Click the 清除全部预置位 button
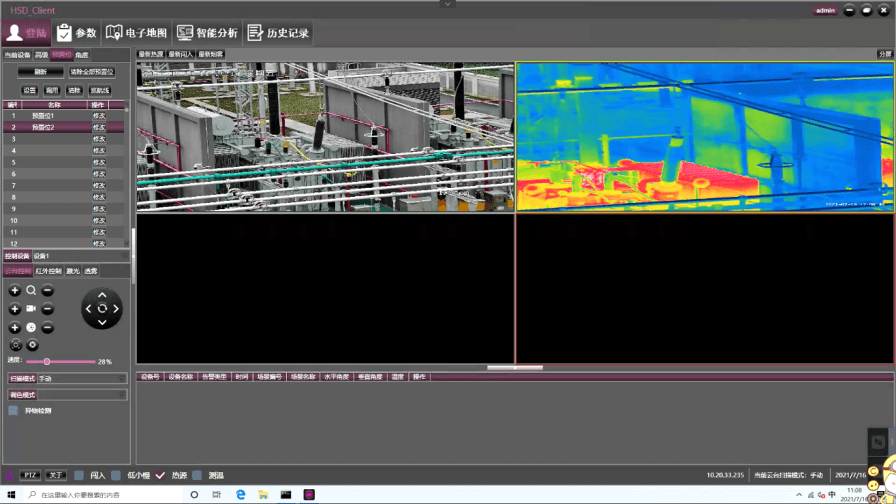The image size is (896, 504). pos(92,72)
